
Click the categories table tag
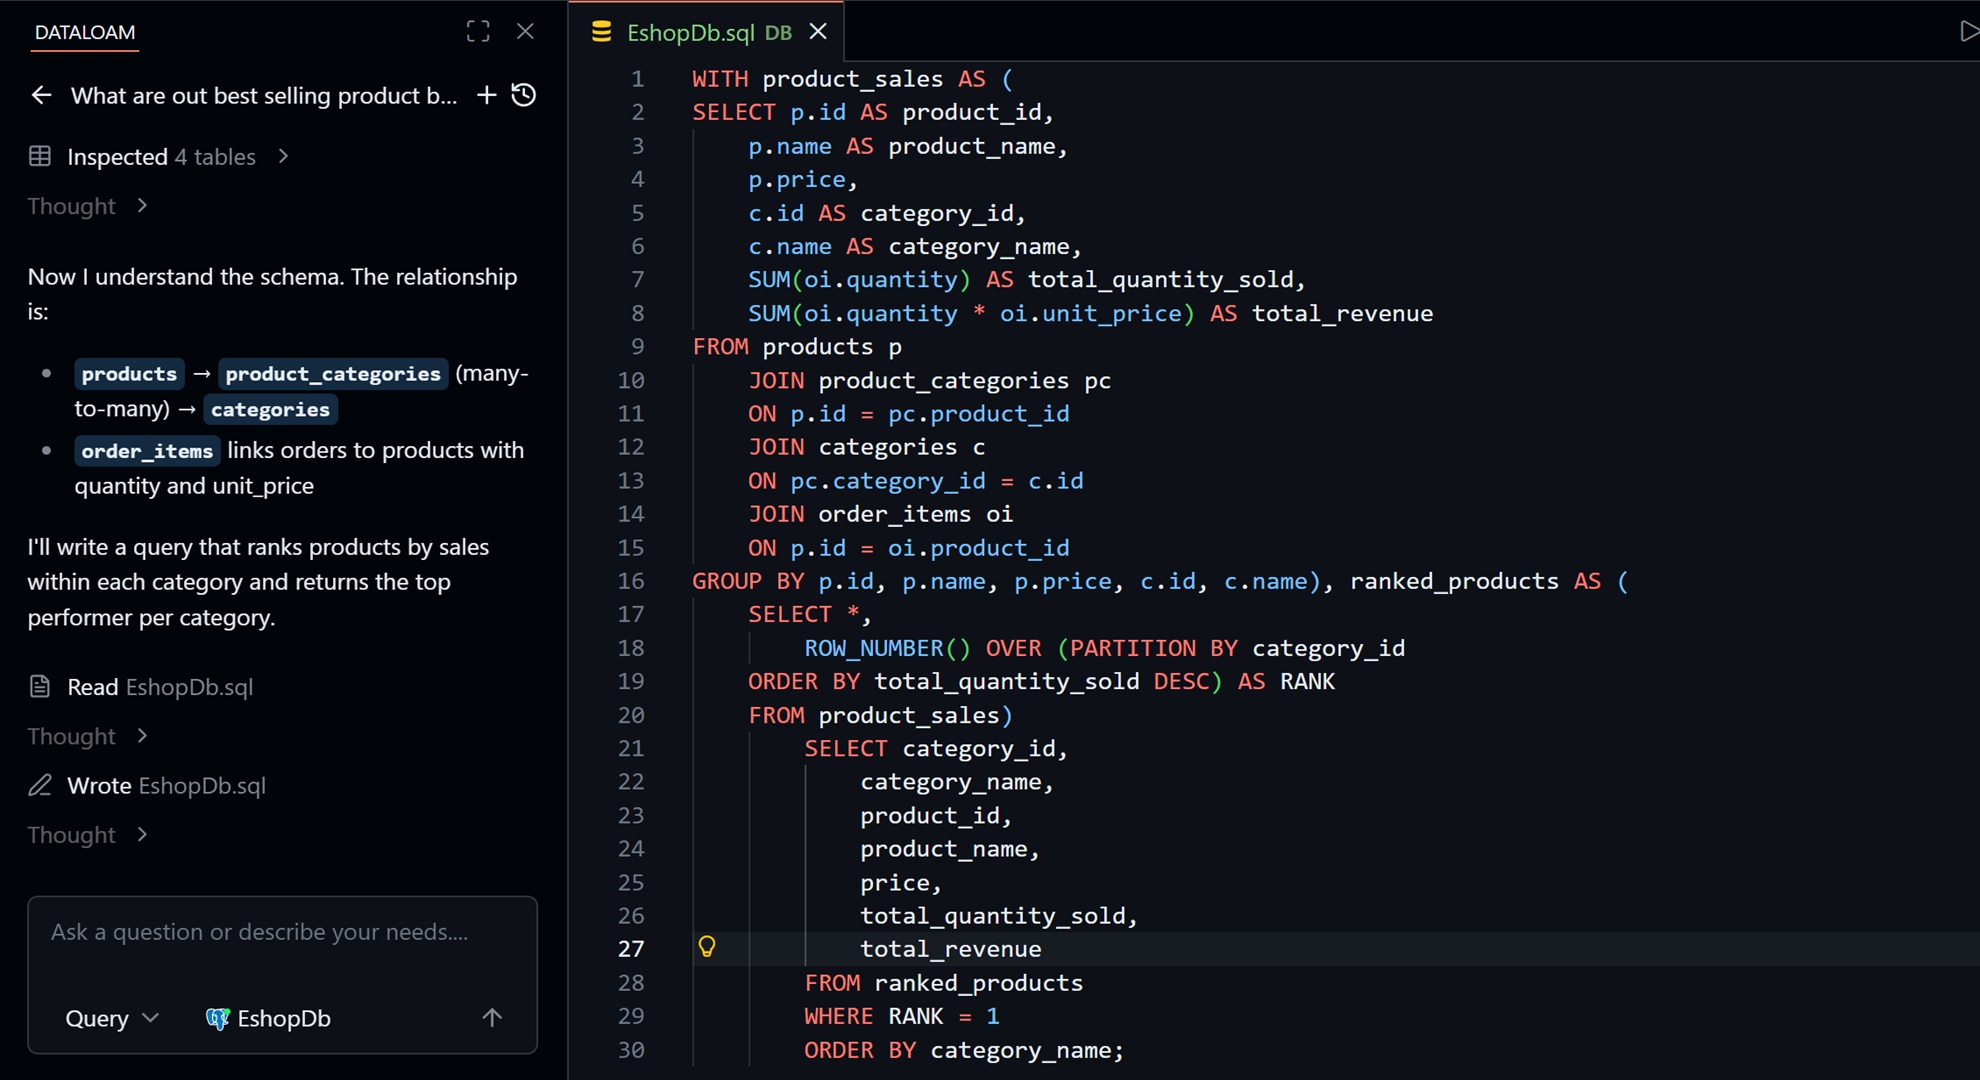(x=270, y=410)
